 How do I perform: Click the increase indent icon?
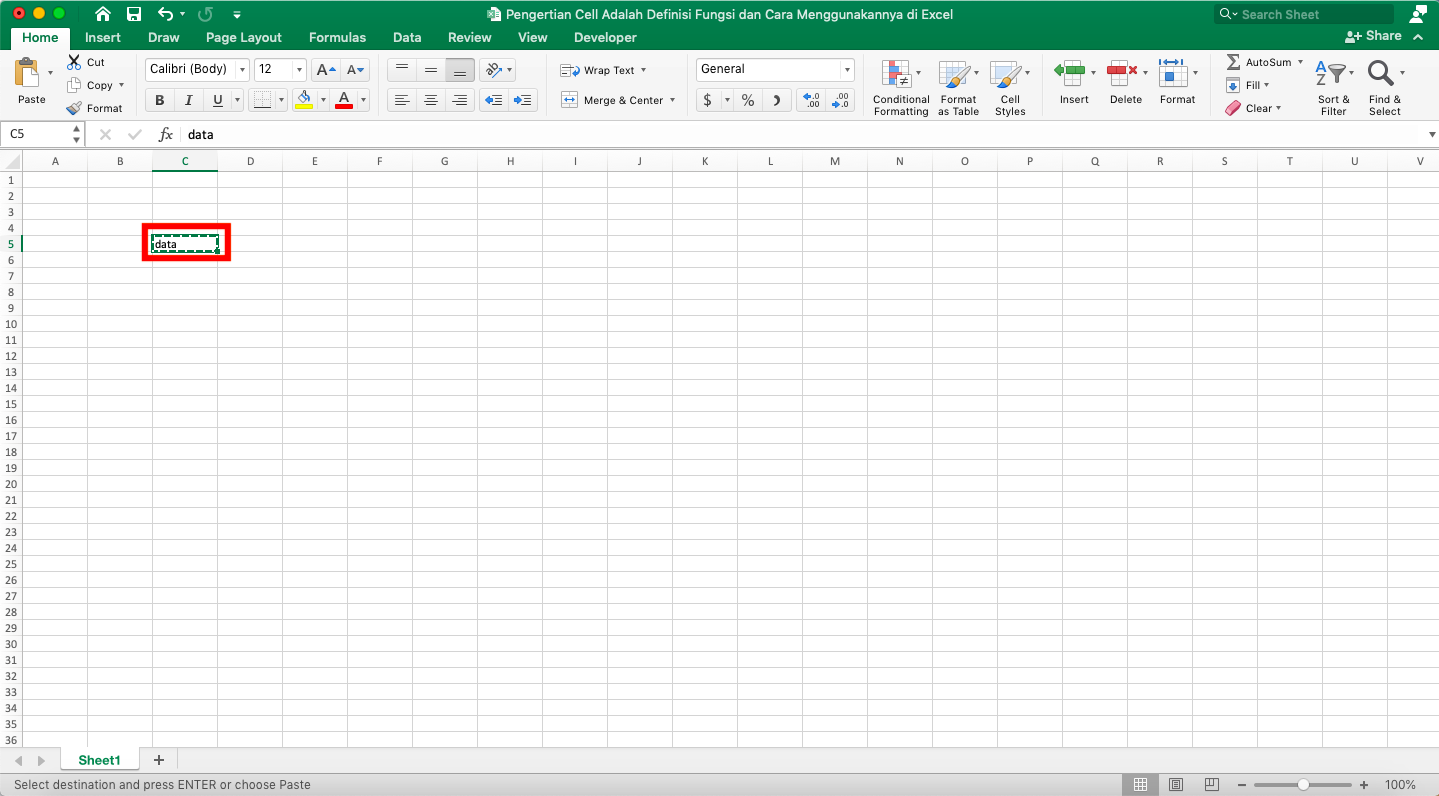tap(523, 100)
